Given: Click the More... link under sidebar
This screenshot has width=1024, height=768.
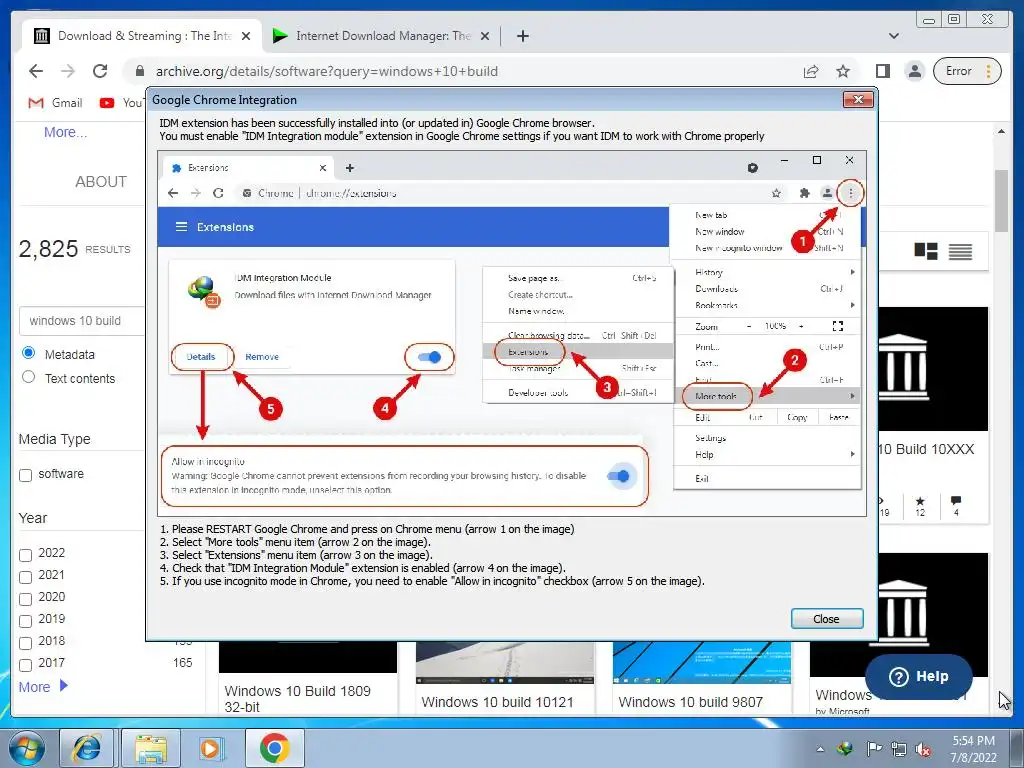Looking at the screenshot, I should [65, 132].
